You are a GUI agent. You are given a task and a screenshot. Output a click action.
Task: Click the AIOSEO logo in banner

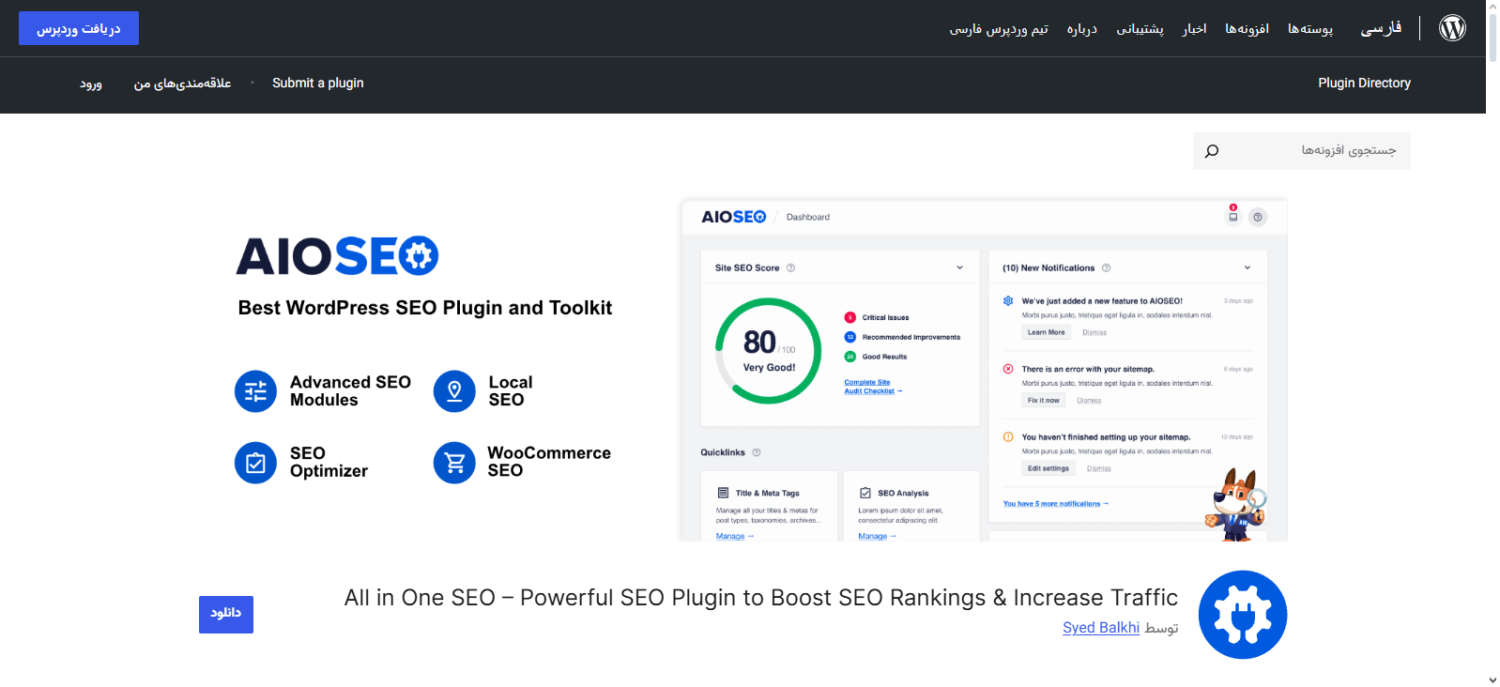[x=337, y=256]
